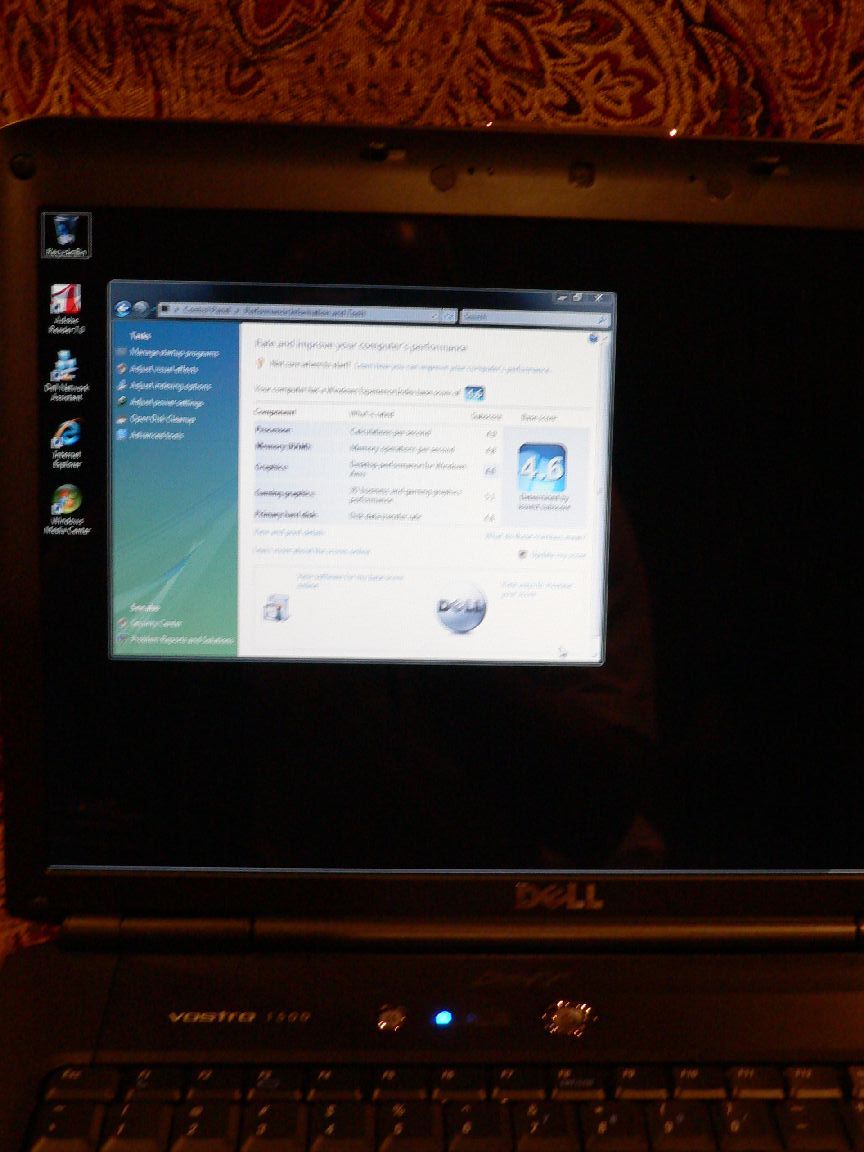This screenshot has height=1152, width=864.
Task: Click the icon beside Manage startup programs
Action: (x=121, y=353)
